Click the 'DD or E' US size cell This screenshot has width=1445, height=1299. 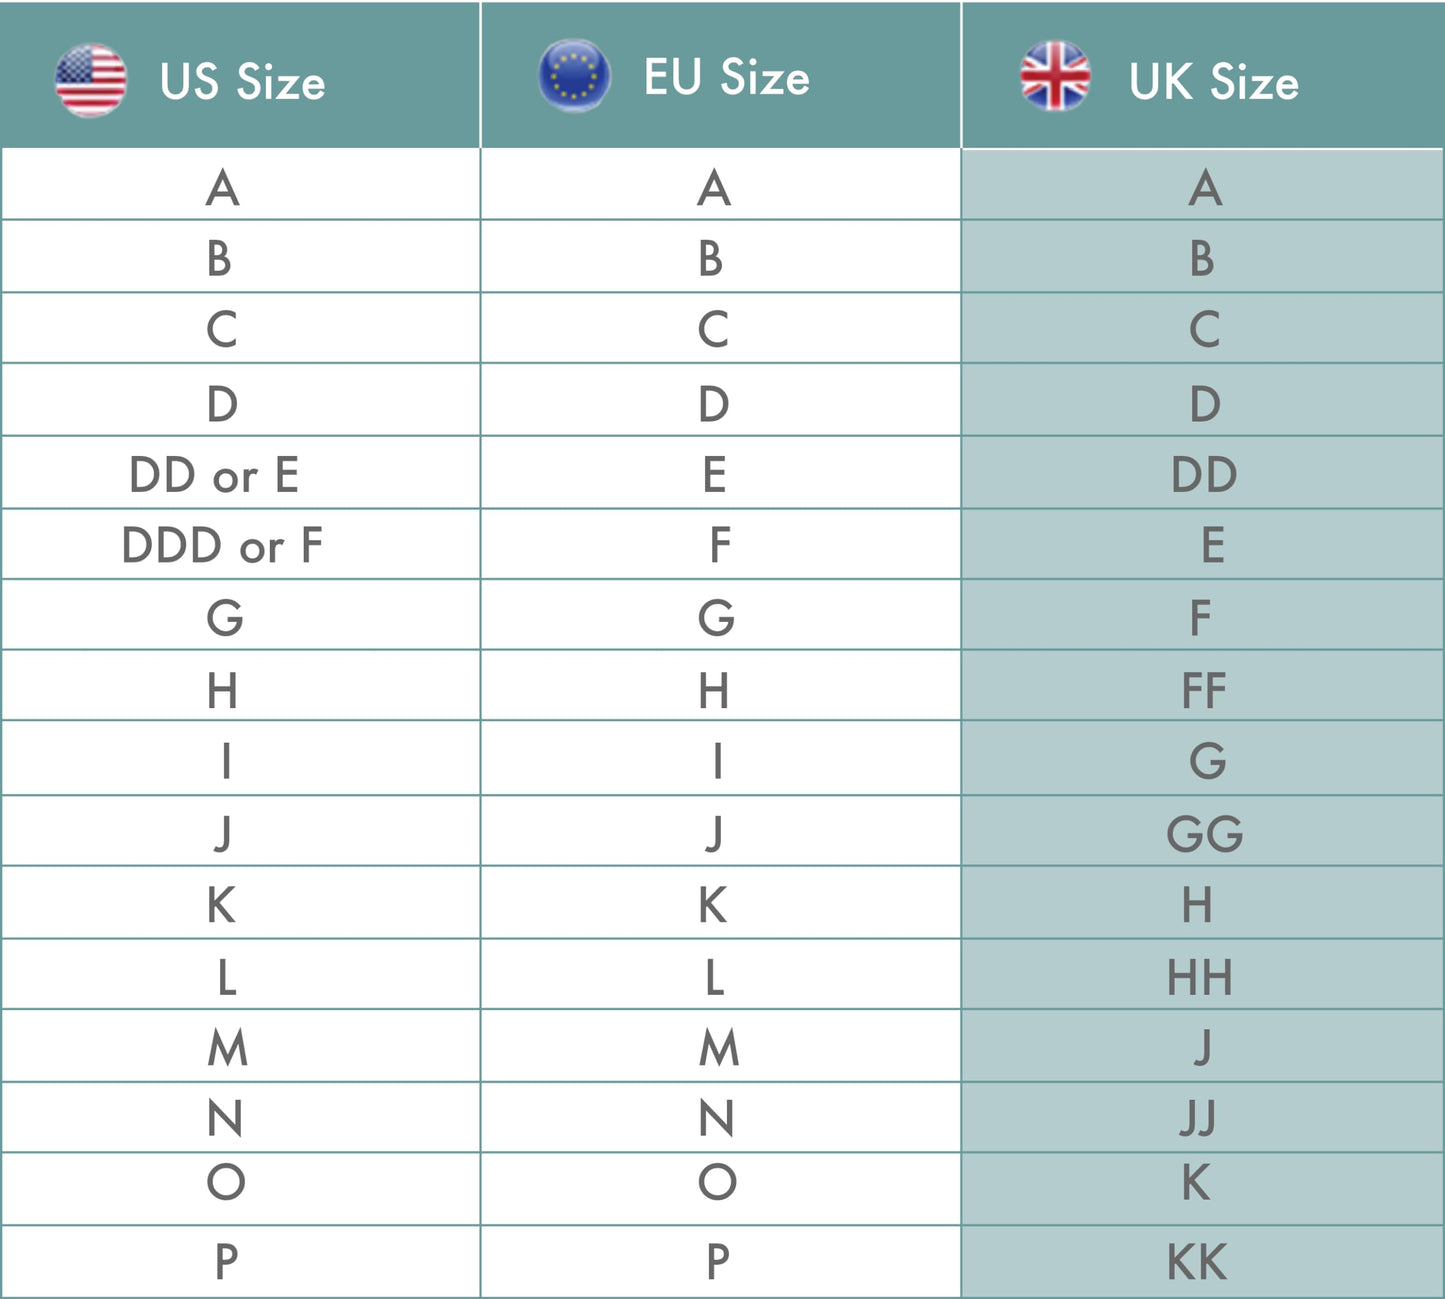point(214,475)
